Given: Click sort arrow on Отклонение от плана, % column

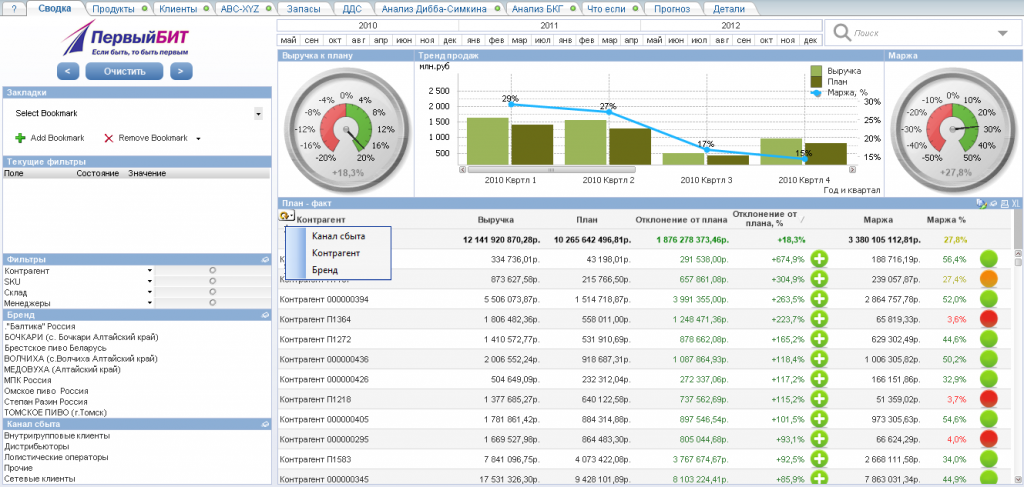Looking at the screenshot, I should pos(803,219).
